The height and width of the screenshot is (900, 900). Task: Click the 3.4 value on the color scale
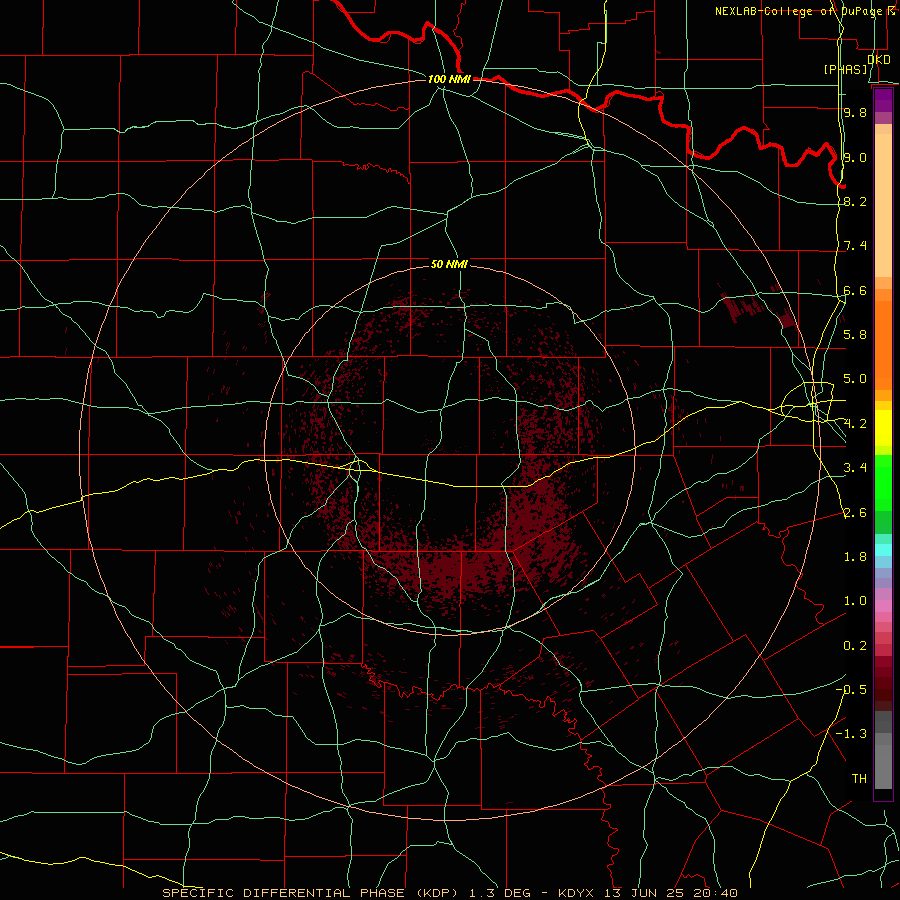tap(855, 468)
